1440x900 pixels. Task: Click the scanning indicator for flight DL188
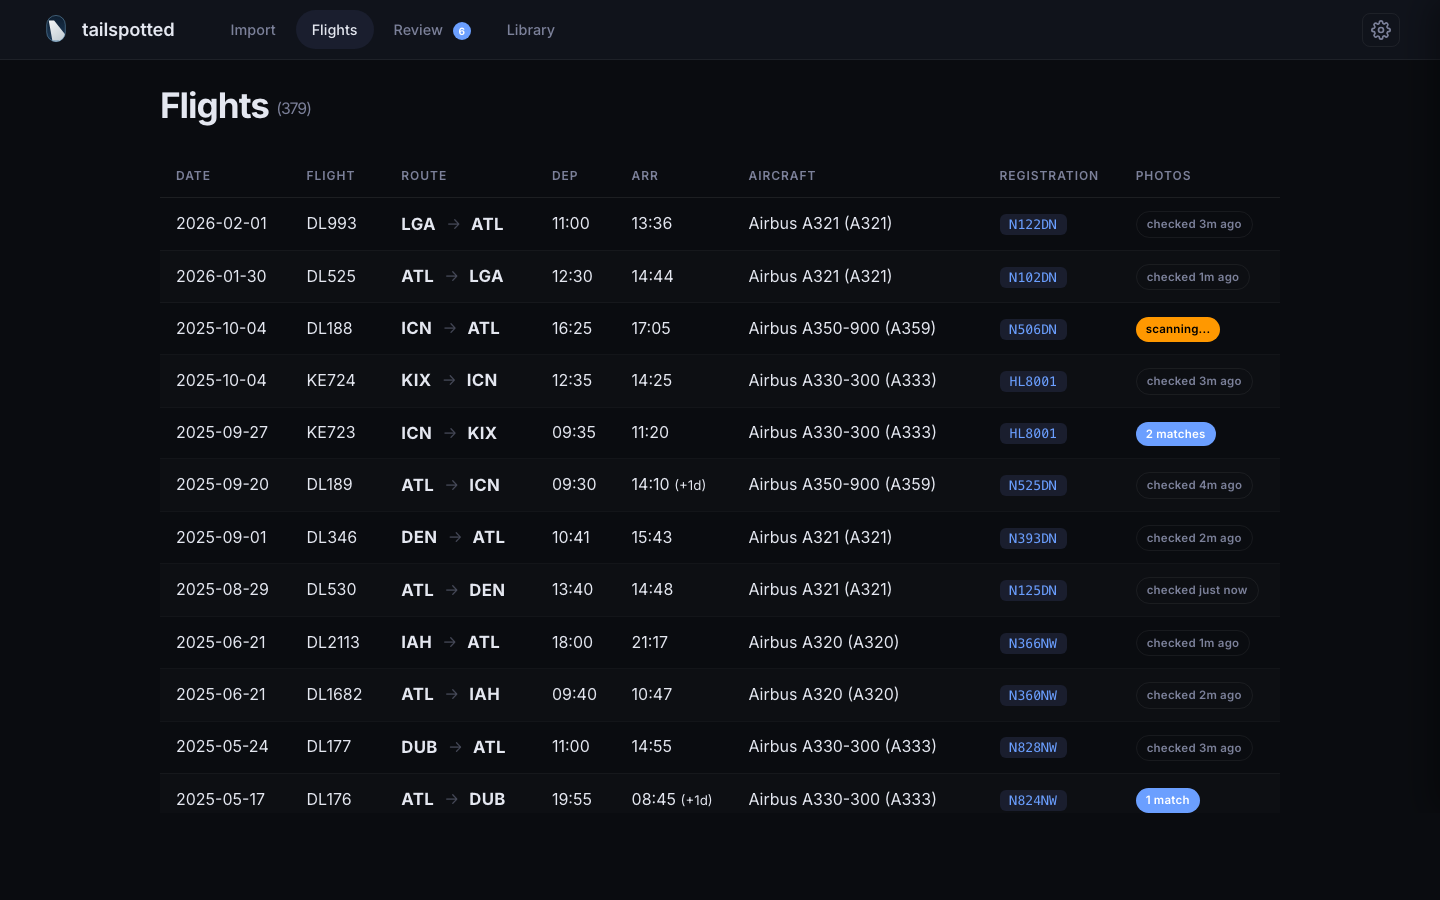tap(1177, 328)
